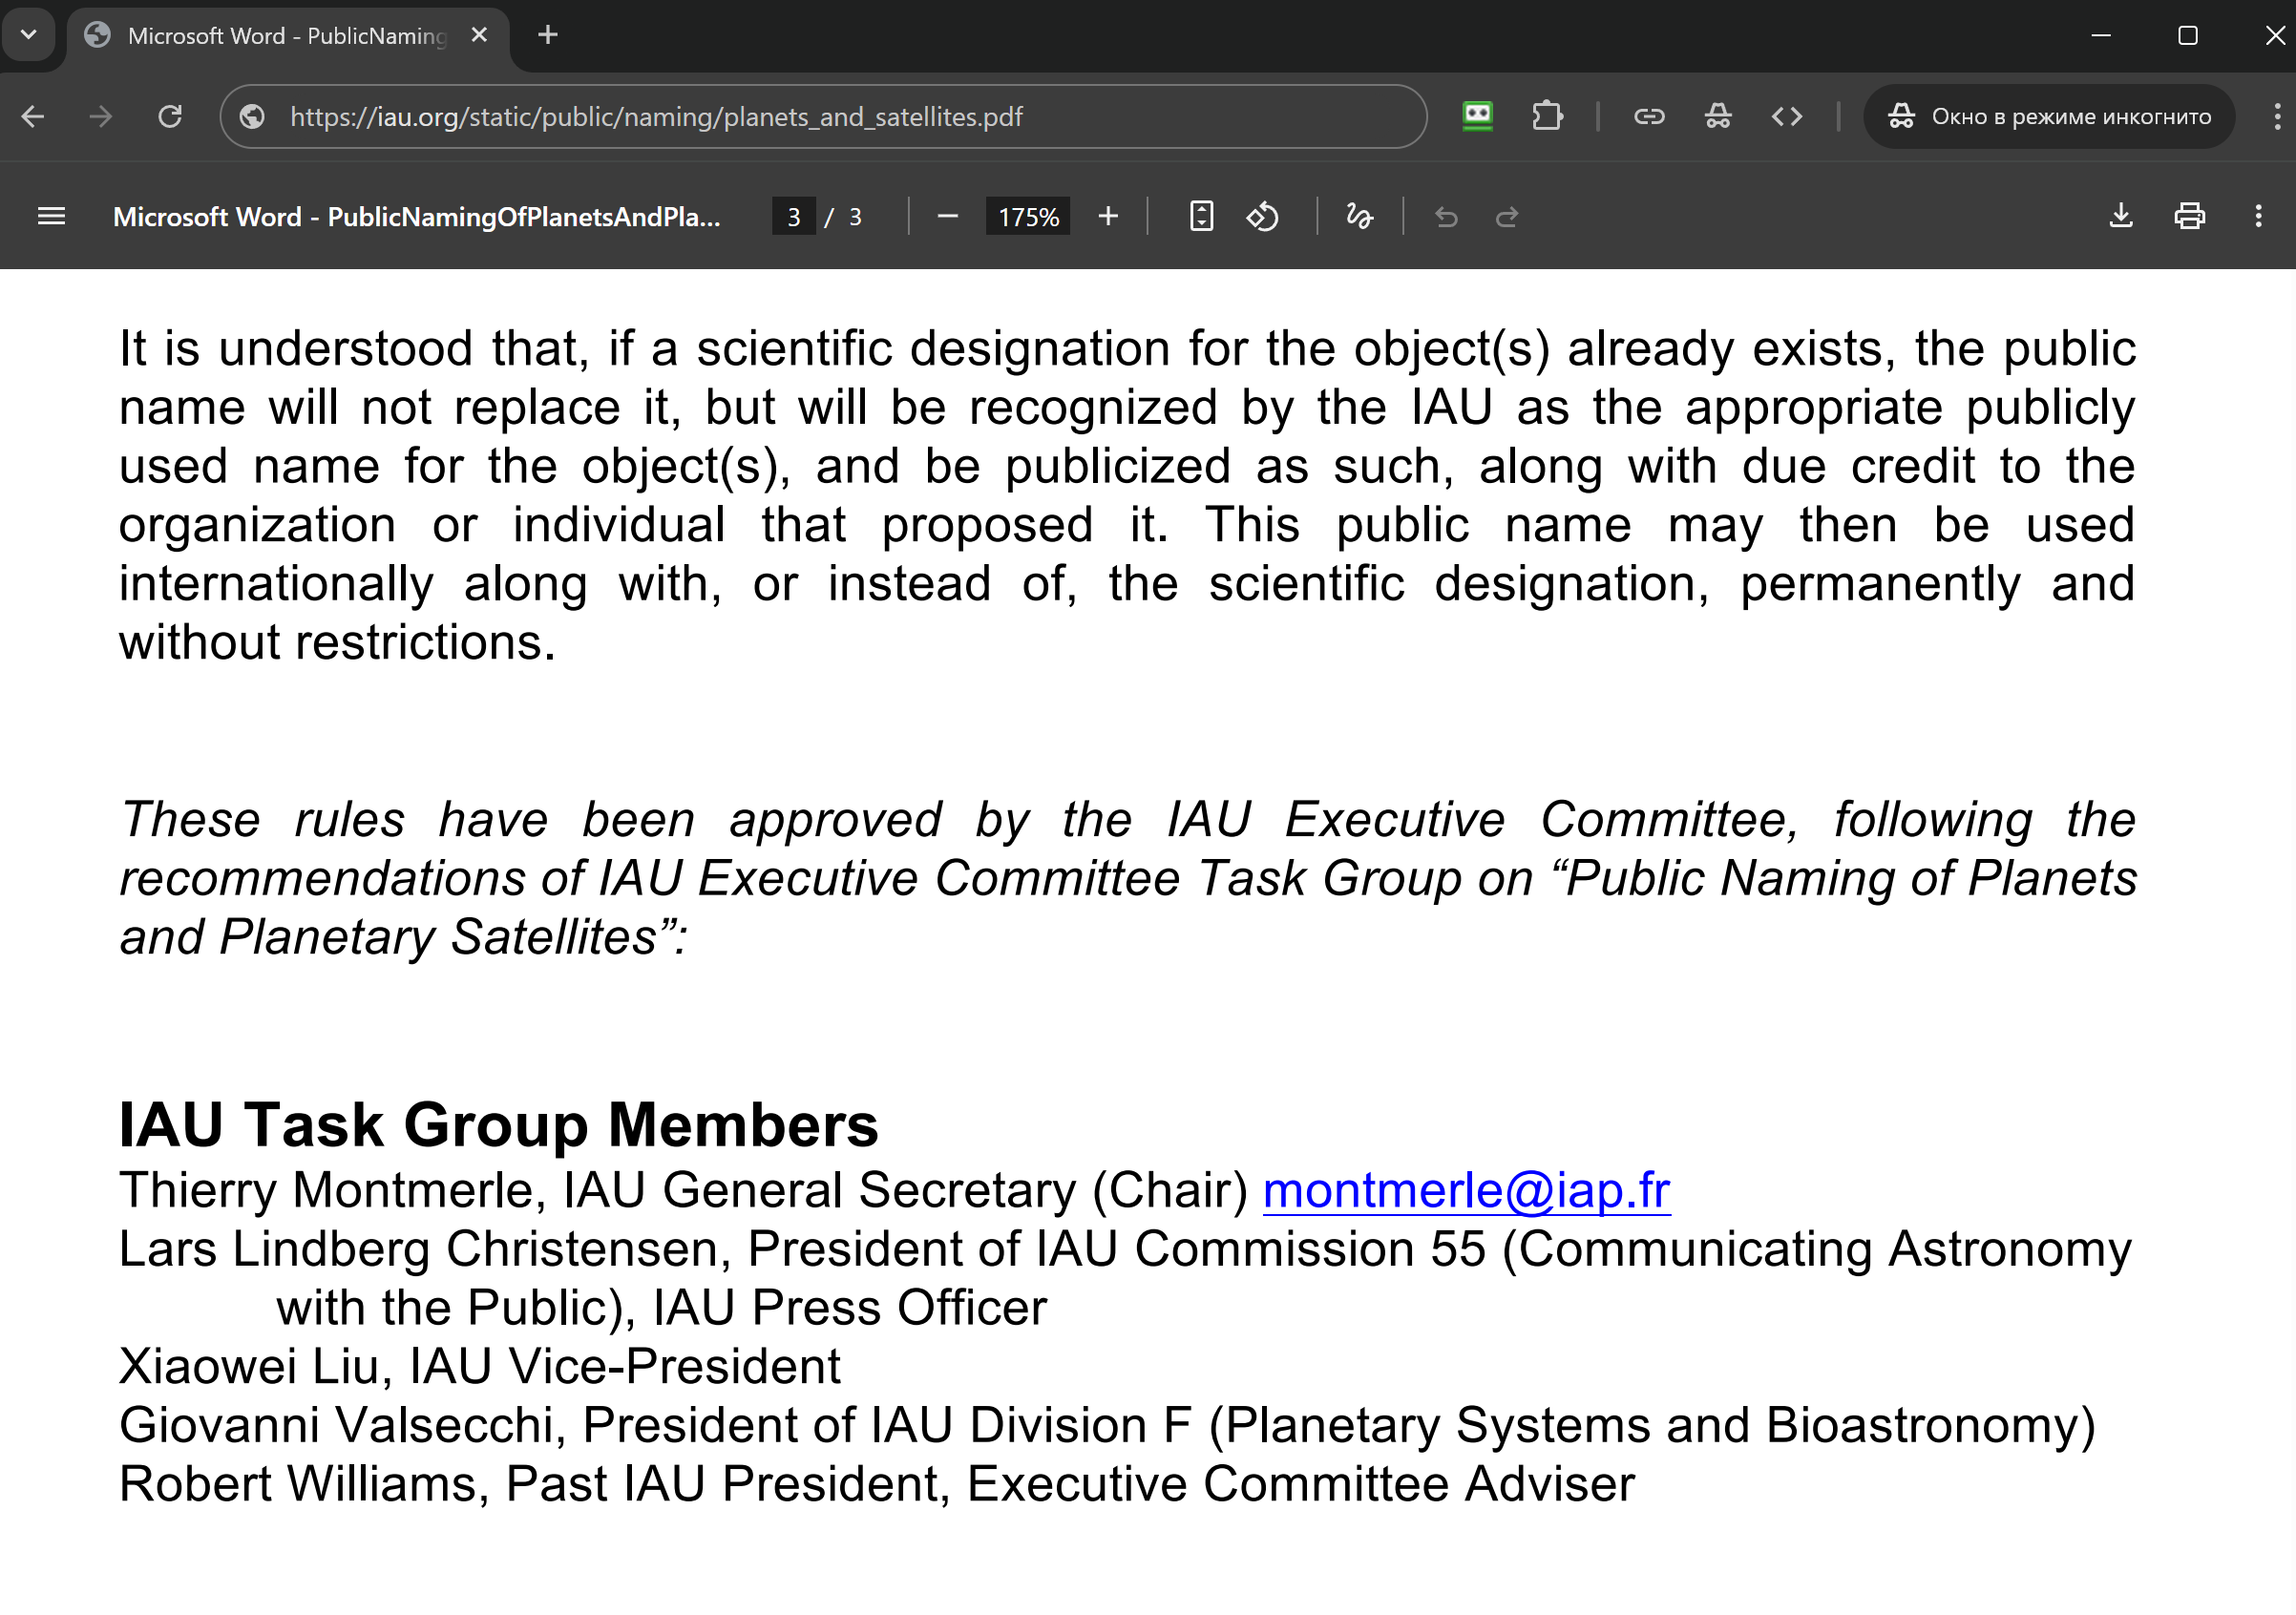Image resolution: width=2296 pixels, height=1615 pixels.
Task: Open a new browser tab
Action: pos(547,35)
